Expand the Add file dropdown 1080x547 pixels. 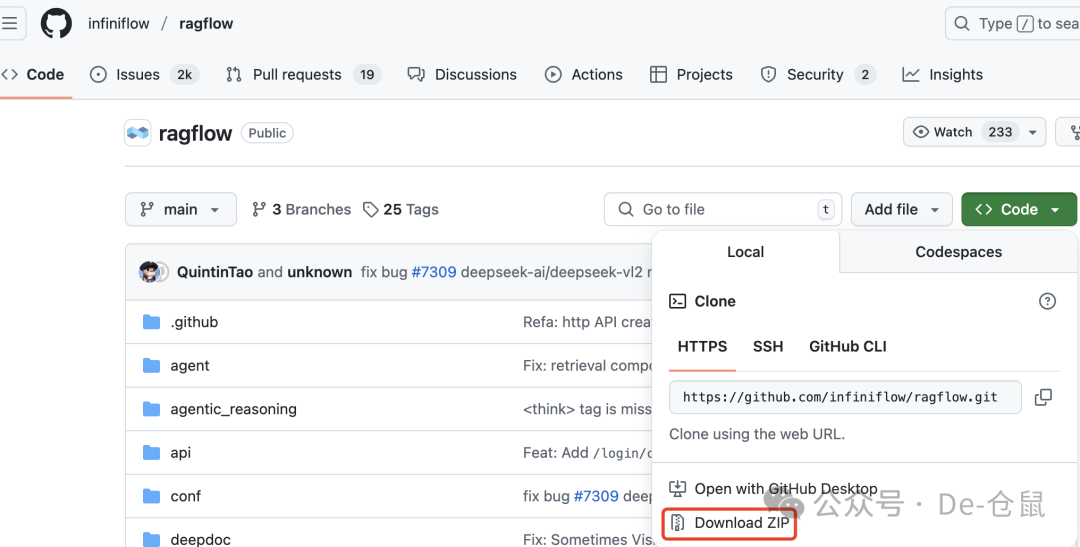(x=901, y=209)
